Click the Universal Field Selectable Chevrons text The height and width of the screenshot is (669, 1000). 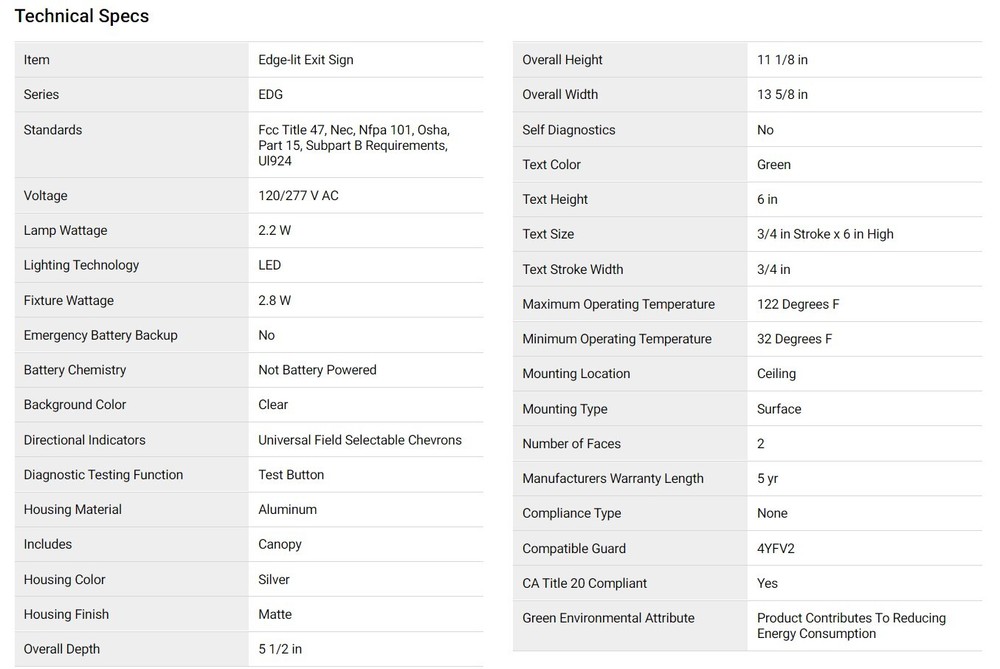[360, 440]
